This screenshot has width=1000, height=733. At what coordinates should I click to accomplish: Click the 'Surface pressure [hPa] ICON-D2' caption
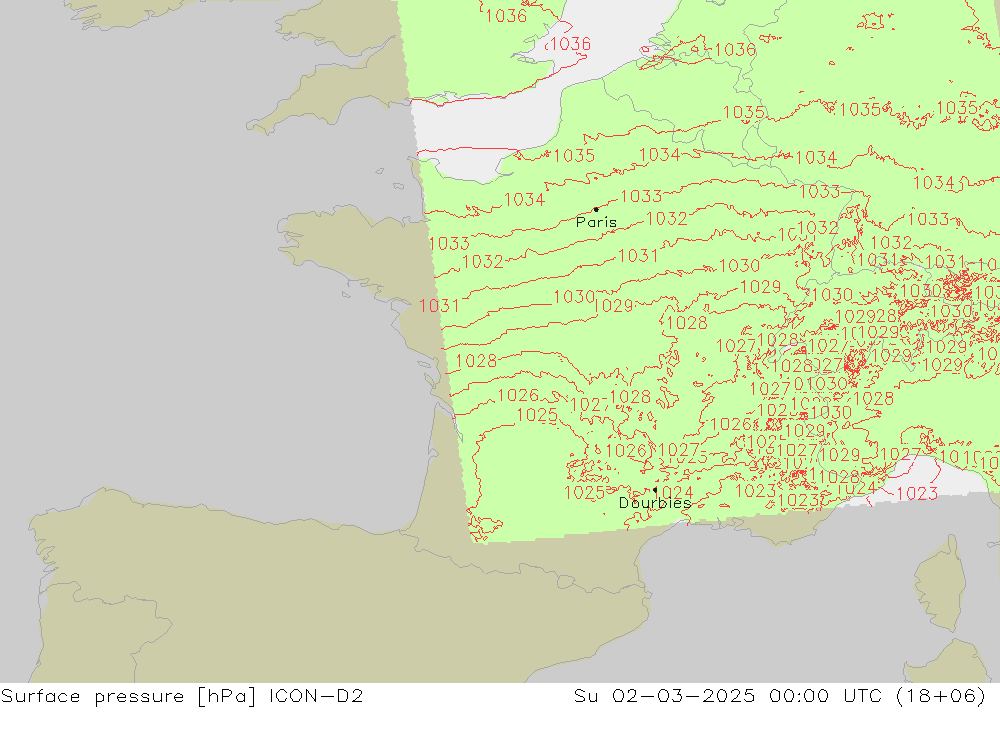[x=182, y=696]
